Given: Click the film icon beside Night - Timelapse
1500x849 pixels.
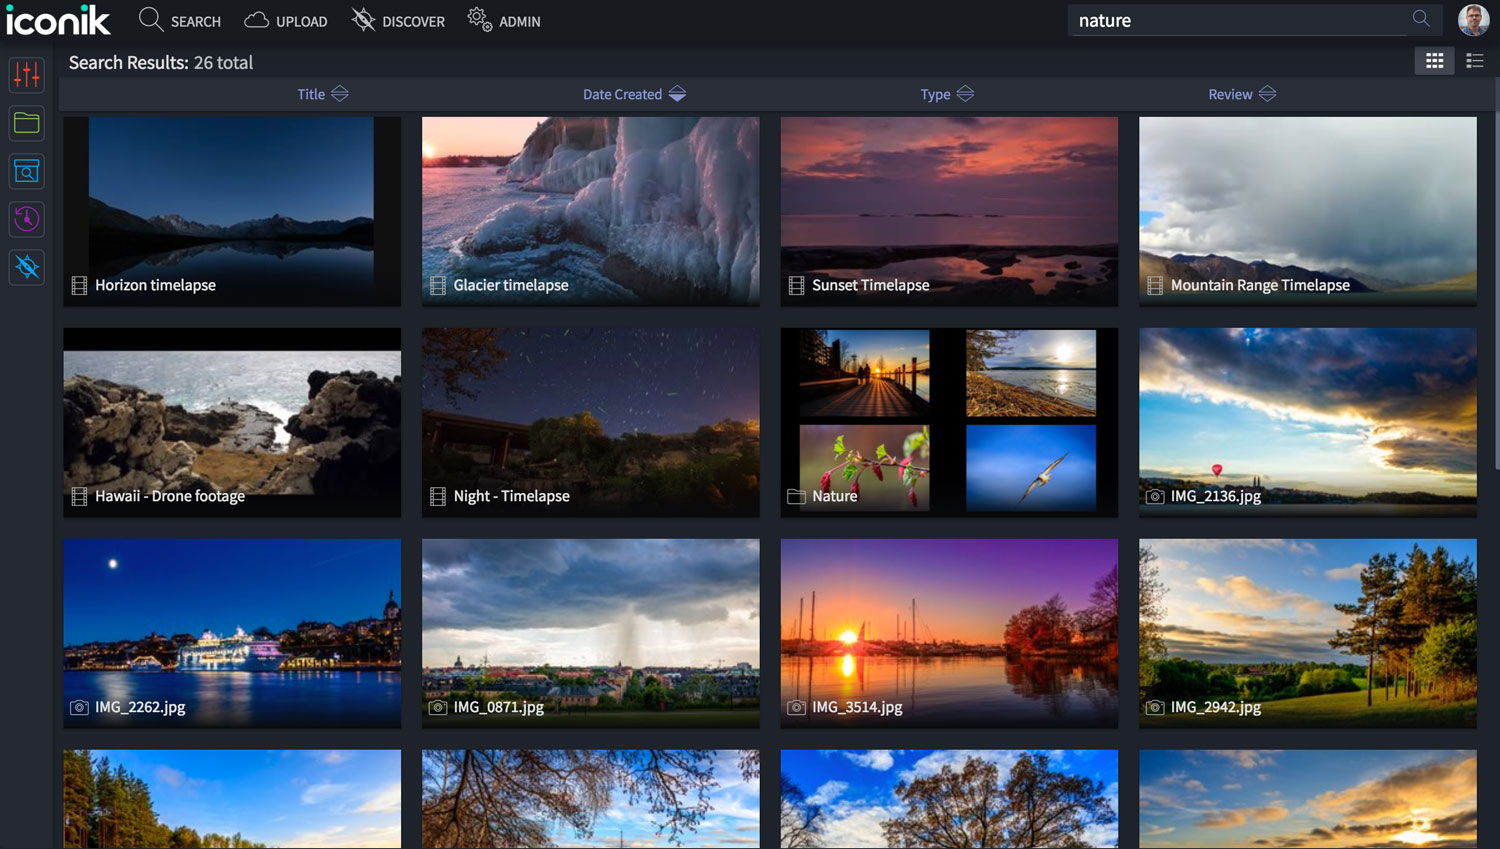Looking at the screenshot, I should [438, 497].
